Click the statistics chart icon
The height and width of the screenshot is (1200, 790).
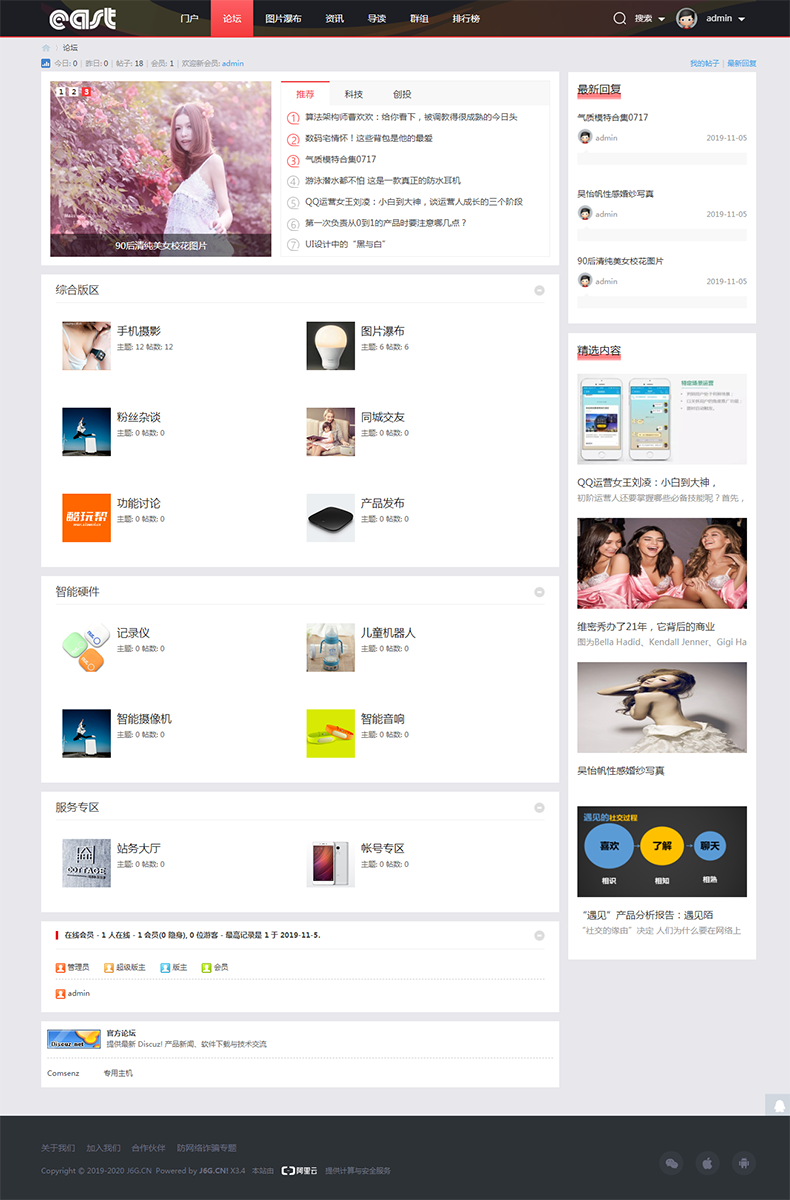click(x=46, y=63)
